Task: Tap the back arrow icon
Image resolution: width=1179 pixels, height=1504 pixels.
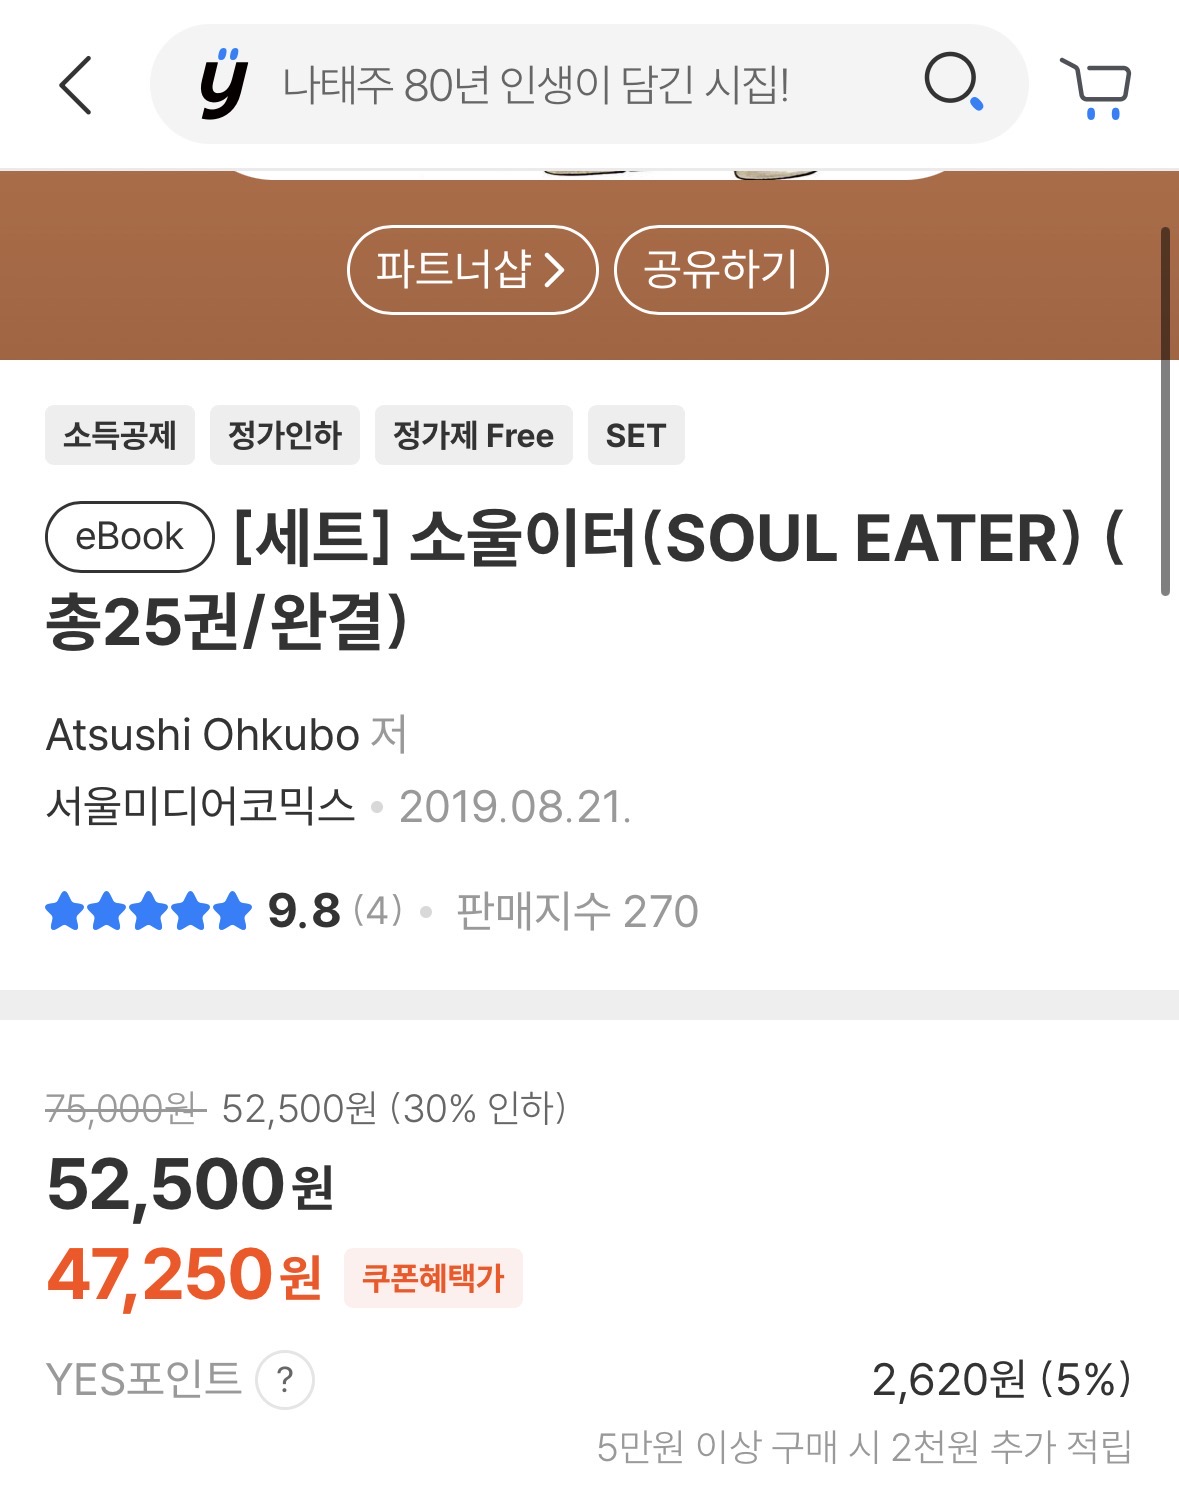Action: tap(76, 85)
